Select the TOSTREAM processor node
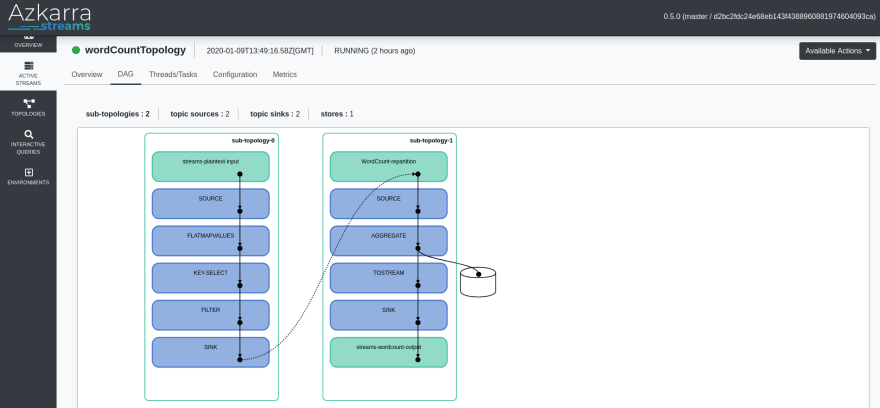This screenshot has width=880, height=408. click(388, 278)
